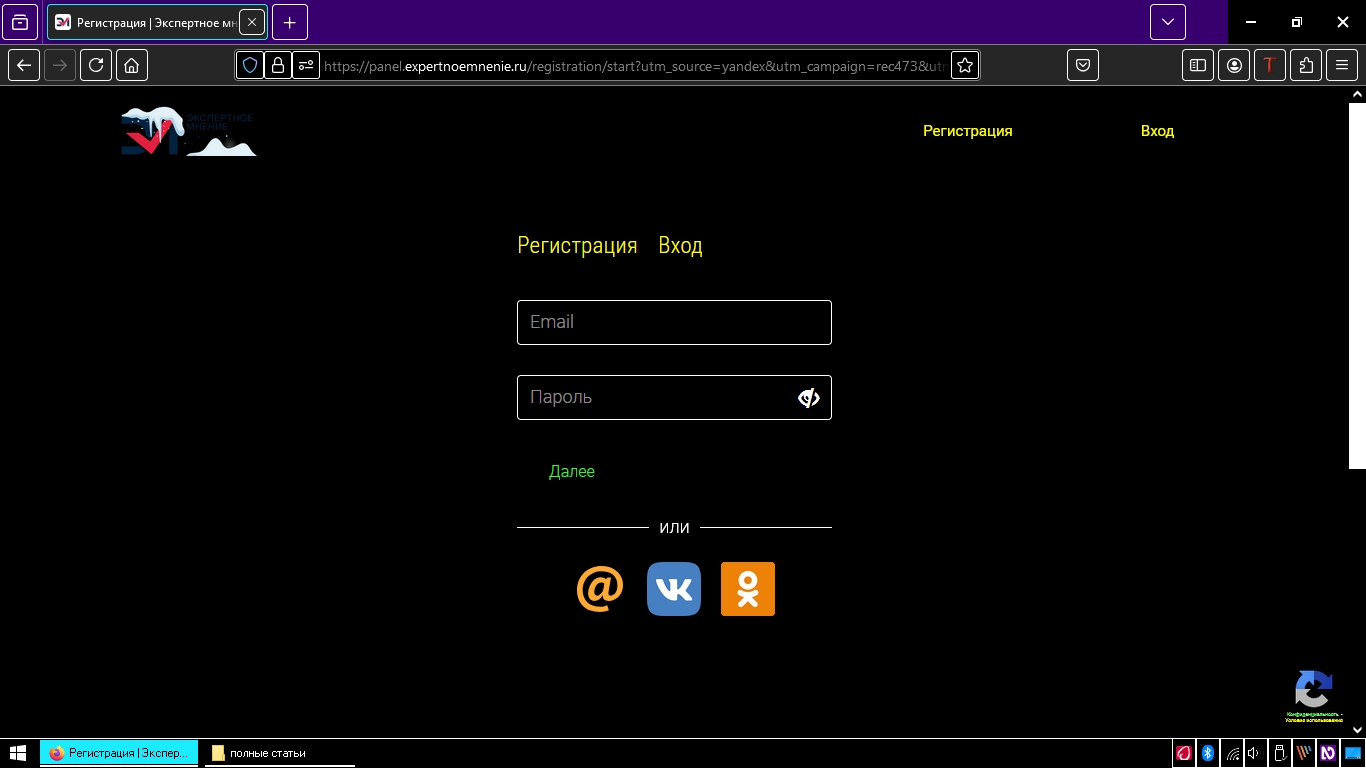Open the extensions puzzle menu

pyautogui.click(x=1306, y=65)
